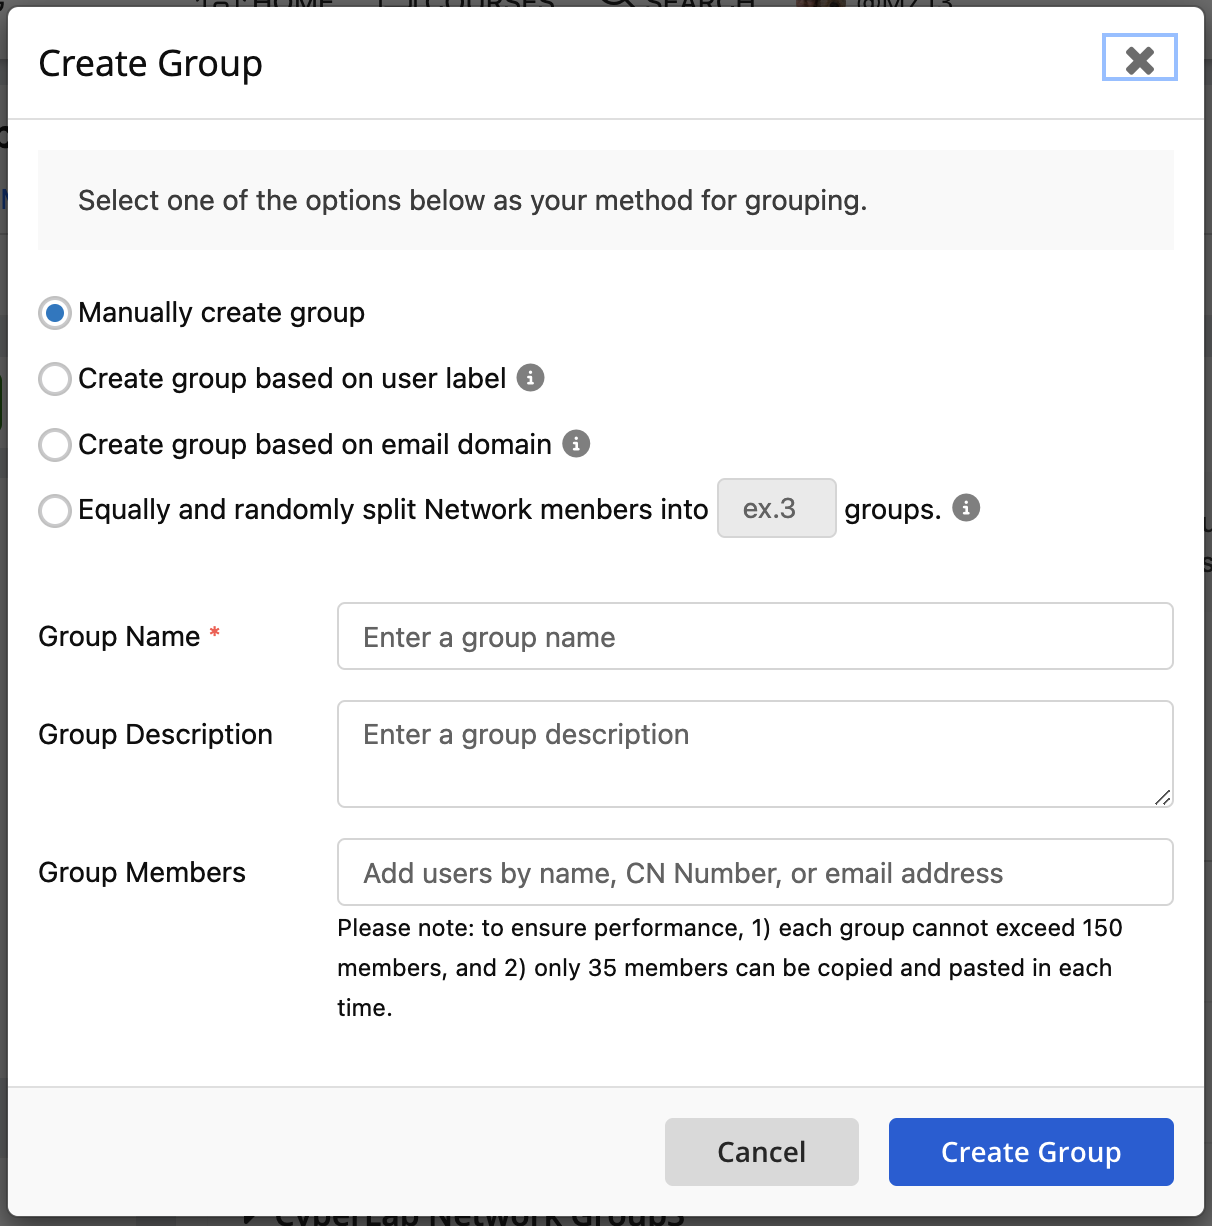Click the info icon after the split groups option
Viewport: 1212px width, 1226px height.
[x=966, y=508]
